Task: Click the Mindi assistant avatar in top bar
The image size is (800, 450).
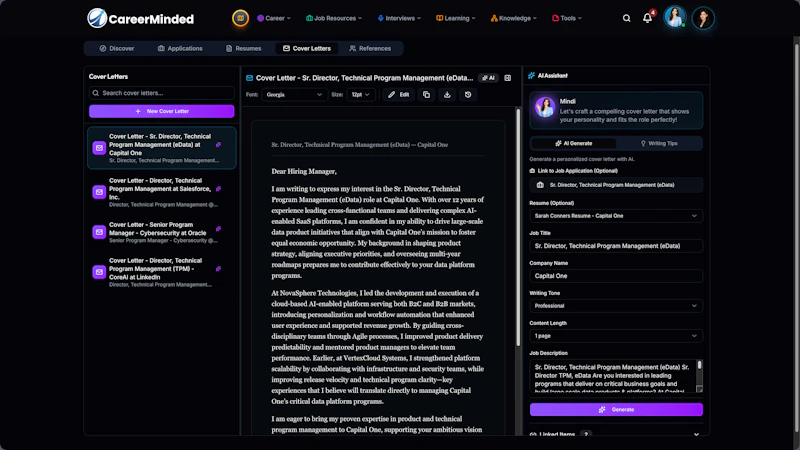Action: tap(674, 17)
